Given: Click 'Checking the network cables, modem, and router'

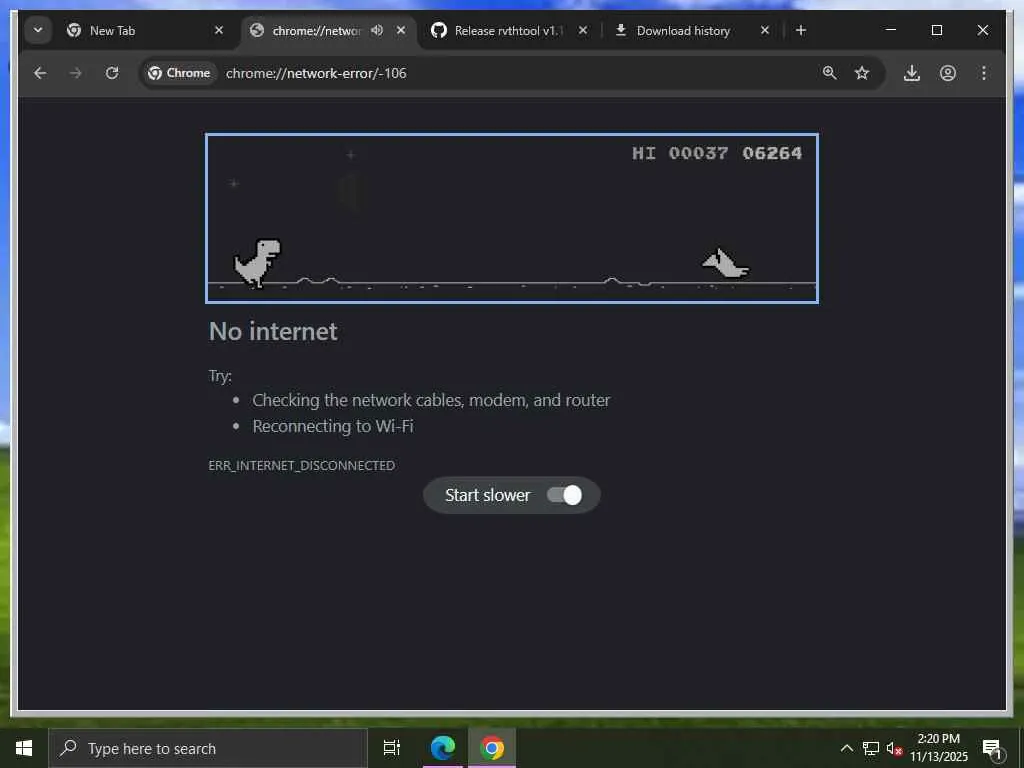Looking at the screenshot, I should 431,400.
